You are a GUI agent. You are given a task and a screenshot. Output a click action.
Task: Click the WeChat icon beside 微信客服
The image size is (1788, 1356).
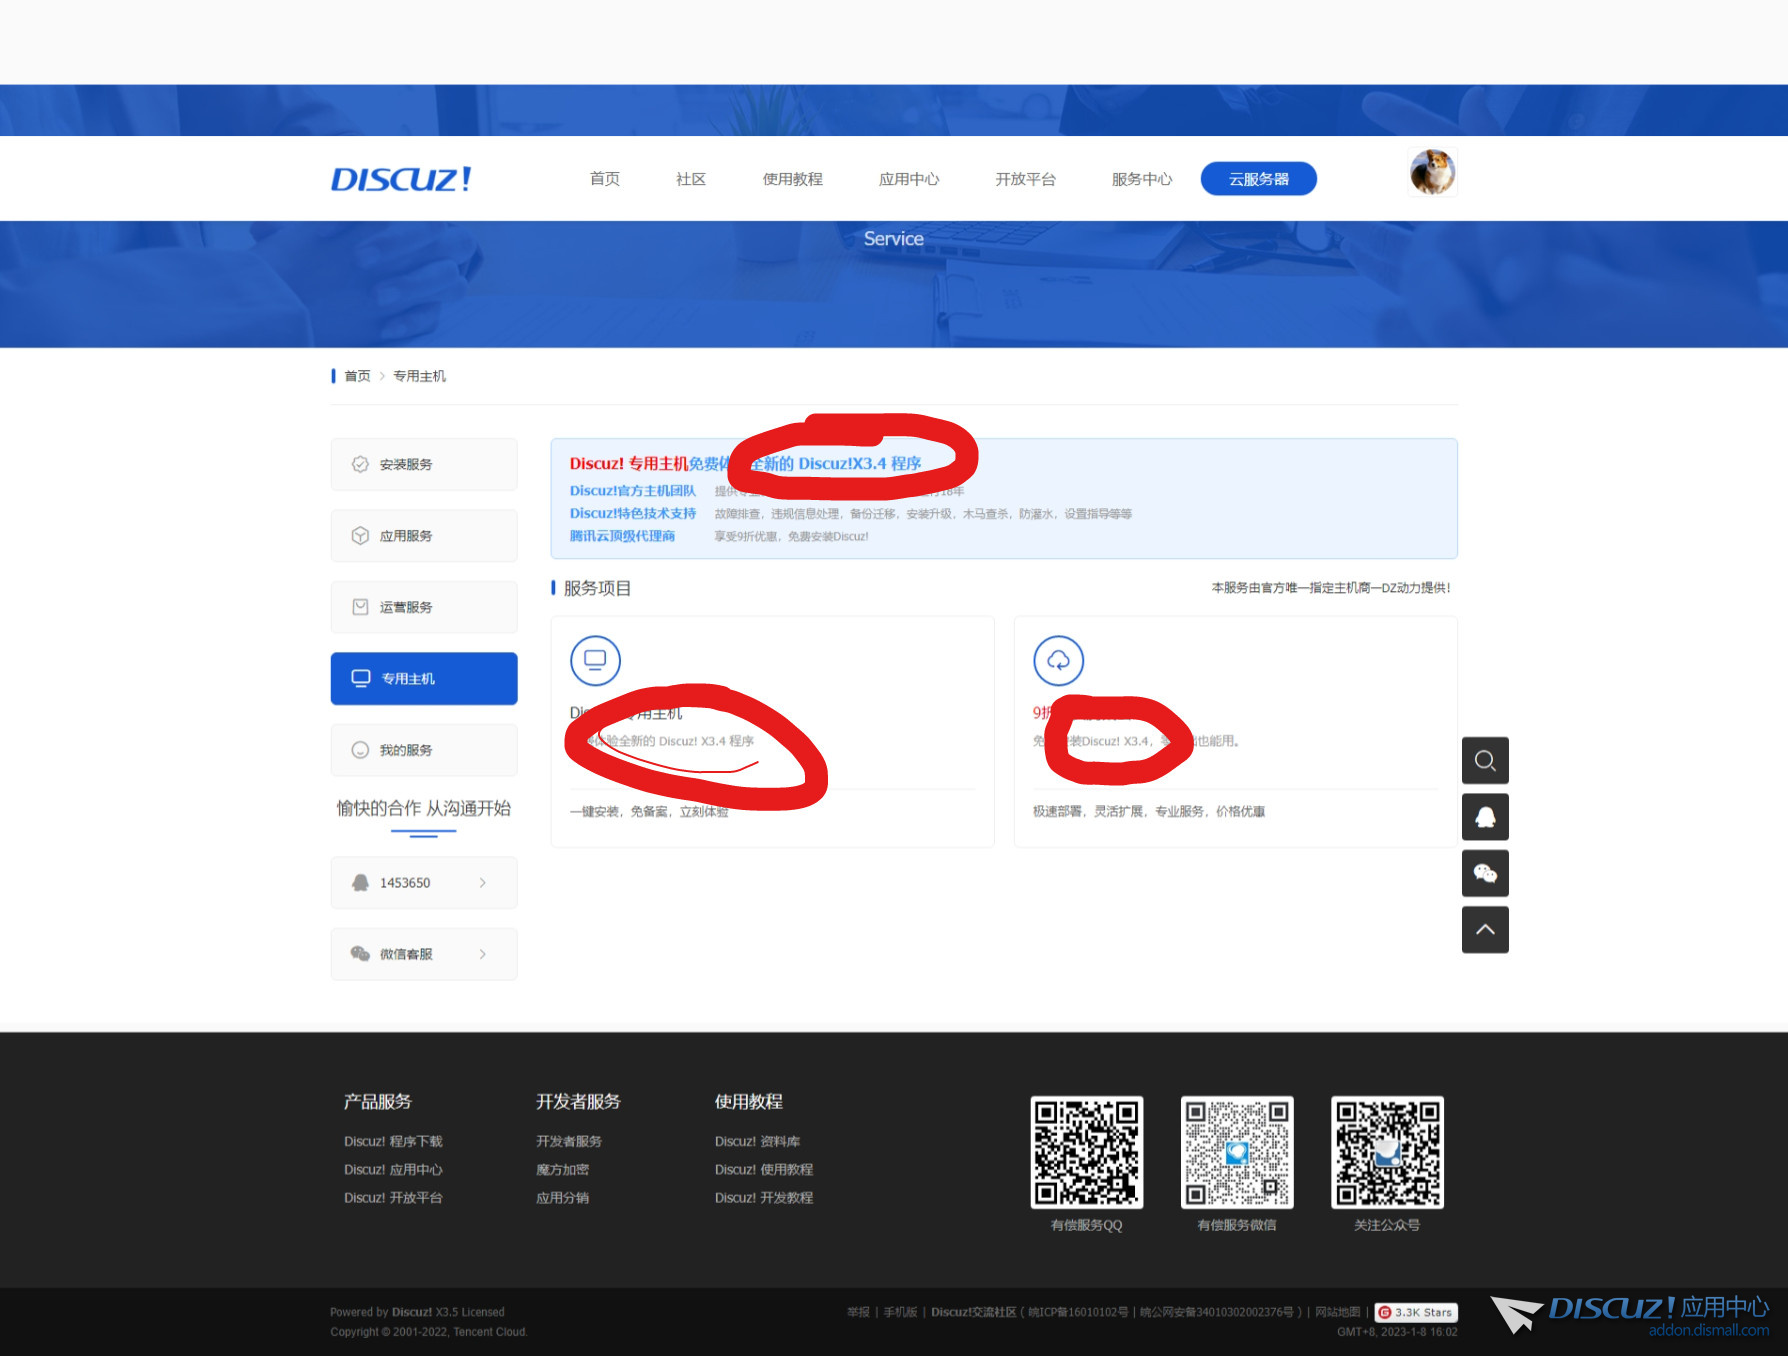pyautogui.click(x=360, y=954)
